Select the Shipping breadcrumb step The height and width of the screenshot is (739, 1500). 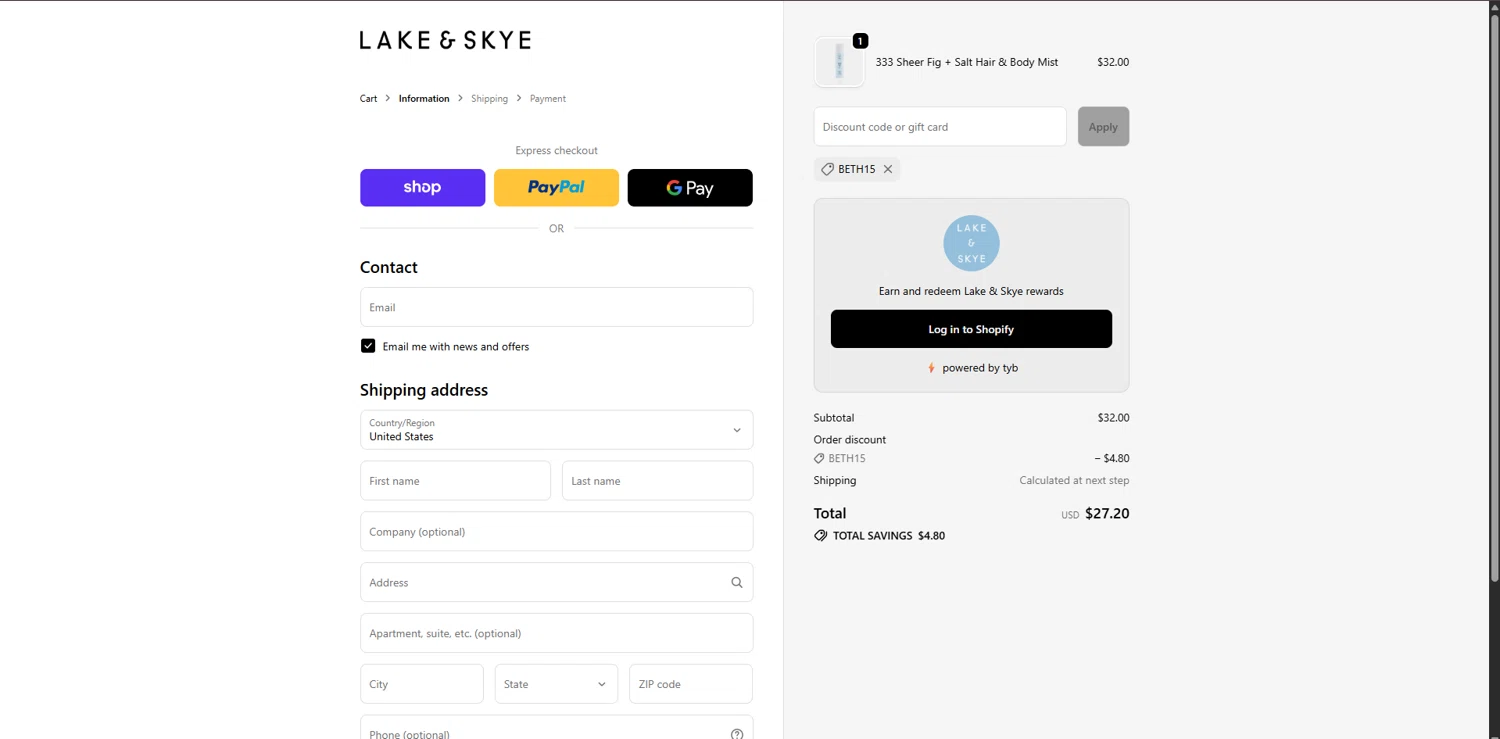tap(489, 99)
